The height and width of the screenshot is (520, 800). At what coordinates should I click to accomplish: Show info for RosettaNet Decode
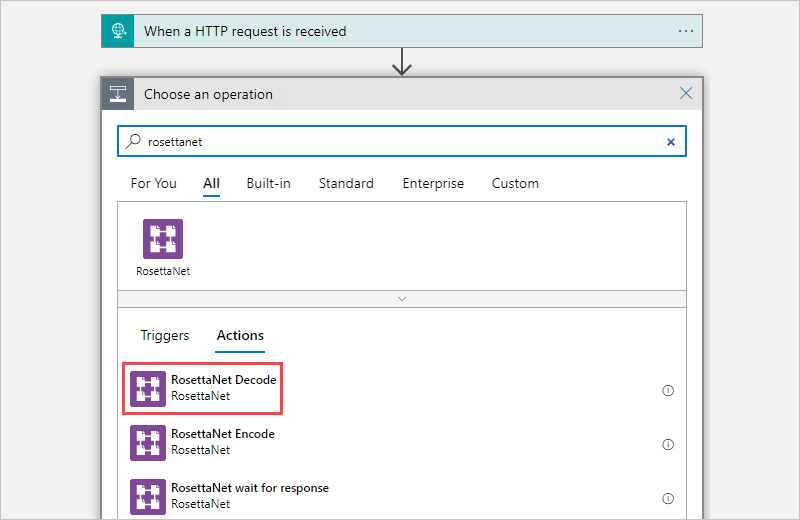point(668,390)
